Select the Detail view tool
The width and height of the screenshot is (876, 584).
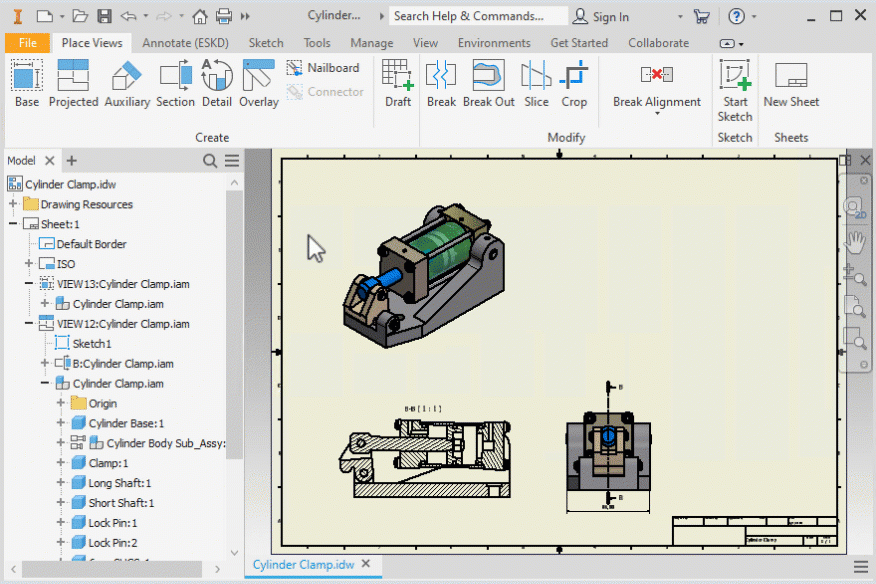pyautogui.click(x=216, y=82)
